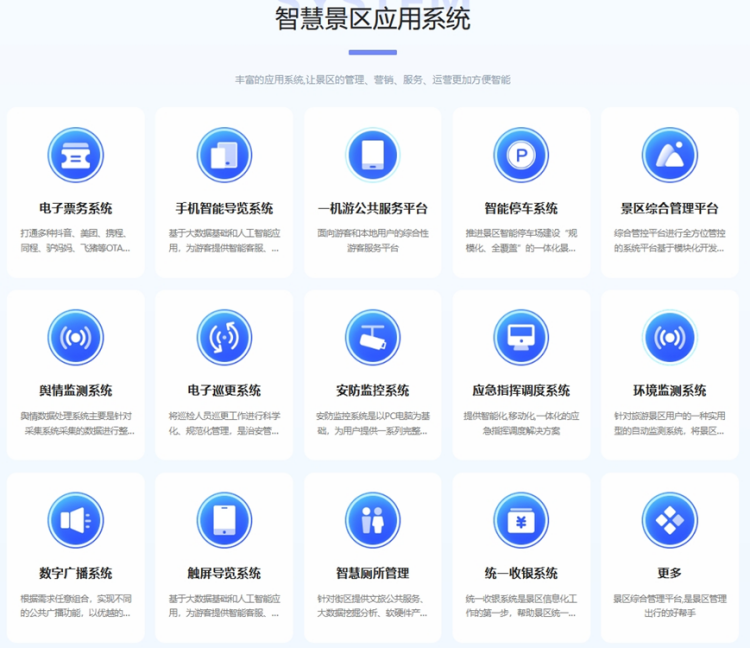Click the 触屏导览系统 touchscreen icon
The height and width of the screenshot is (648, 750).
tap(224, 521)
